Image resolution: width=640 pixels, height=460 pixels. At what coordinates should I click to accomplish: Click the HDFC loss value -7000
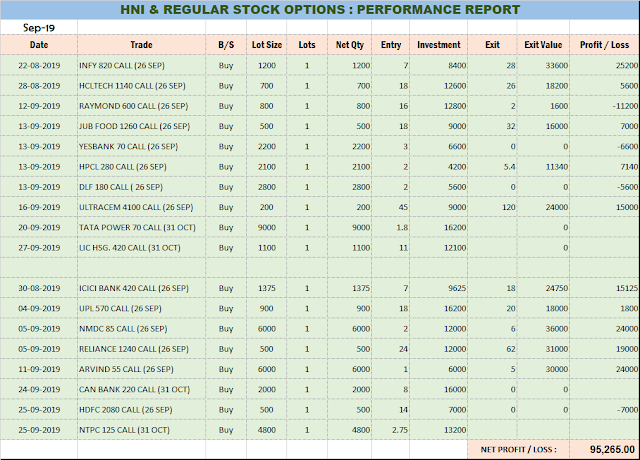(x=628, y=410)
